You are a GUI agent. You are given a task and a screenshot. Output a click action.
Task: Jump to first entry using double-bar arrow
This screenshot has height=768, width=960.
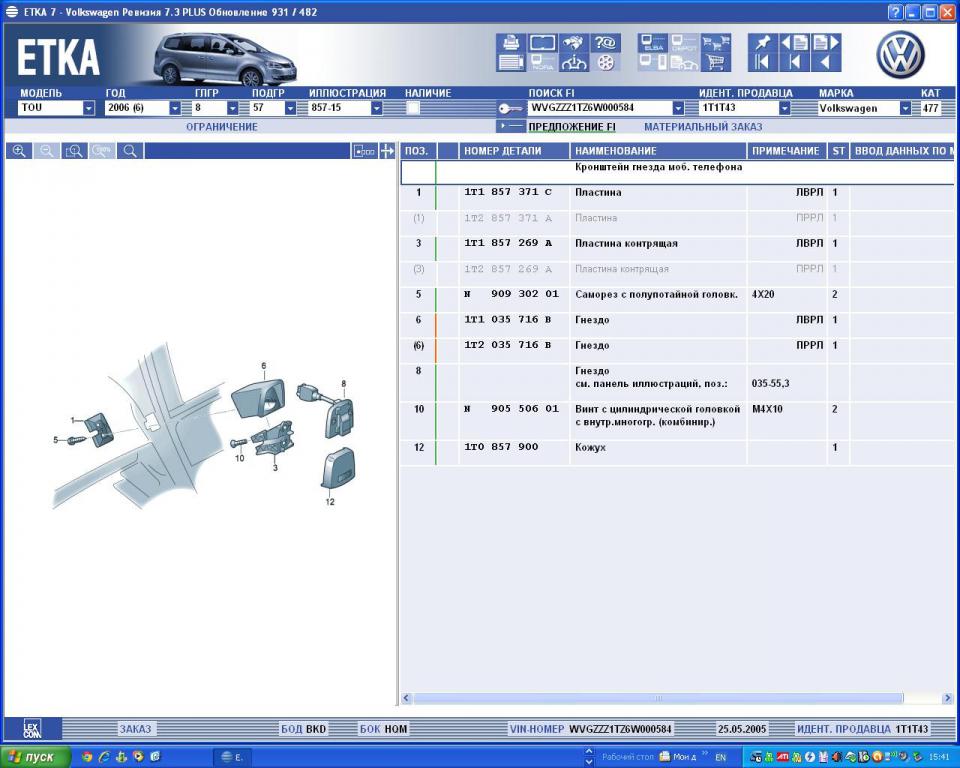pos(763,62)
